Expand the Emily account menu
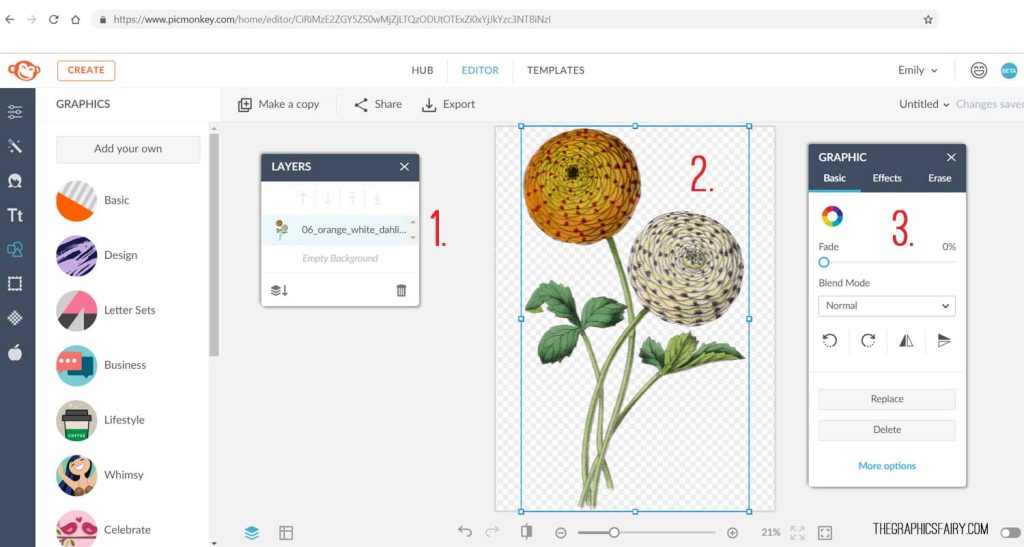The height and width of the screenshot is (547, 1024). (x=917, y=71)
